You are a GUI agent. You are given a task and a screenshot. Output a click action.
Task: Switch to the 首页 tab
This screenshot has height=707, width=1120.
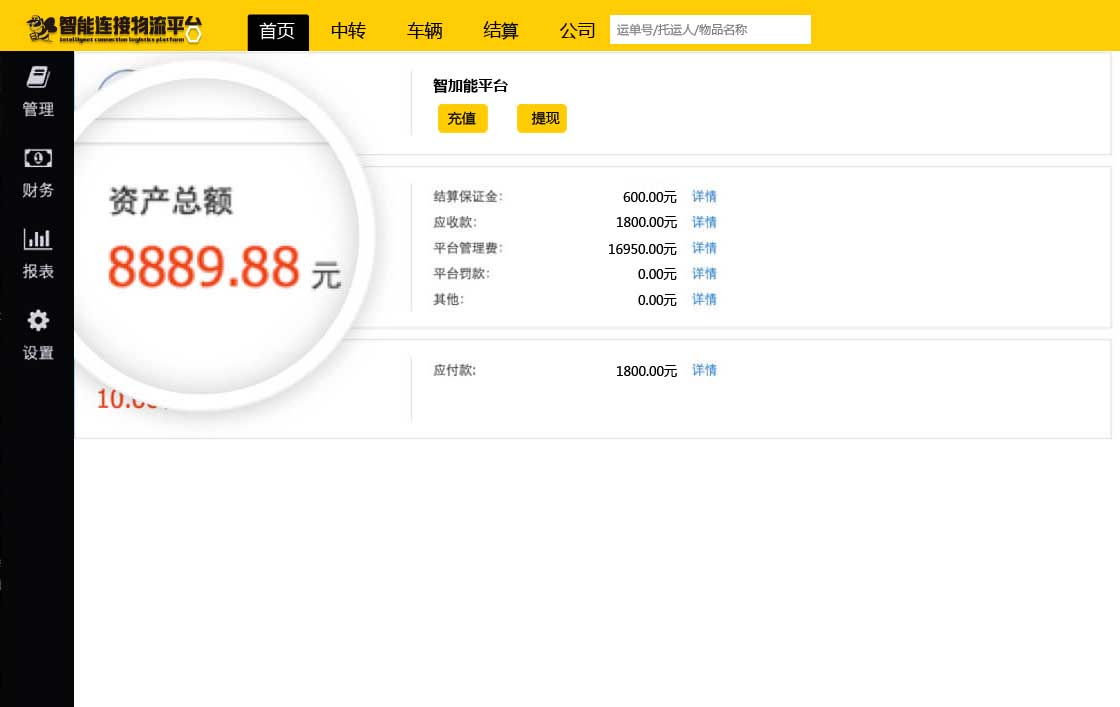(277, 31)
